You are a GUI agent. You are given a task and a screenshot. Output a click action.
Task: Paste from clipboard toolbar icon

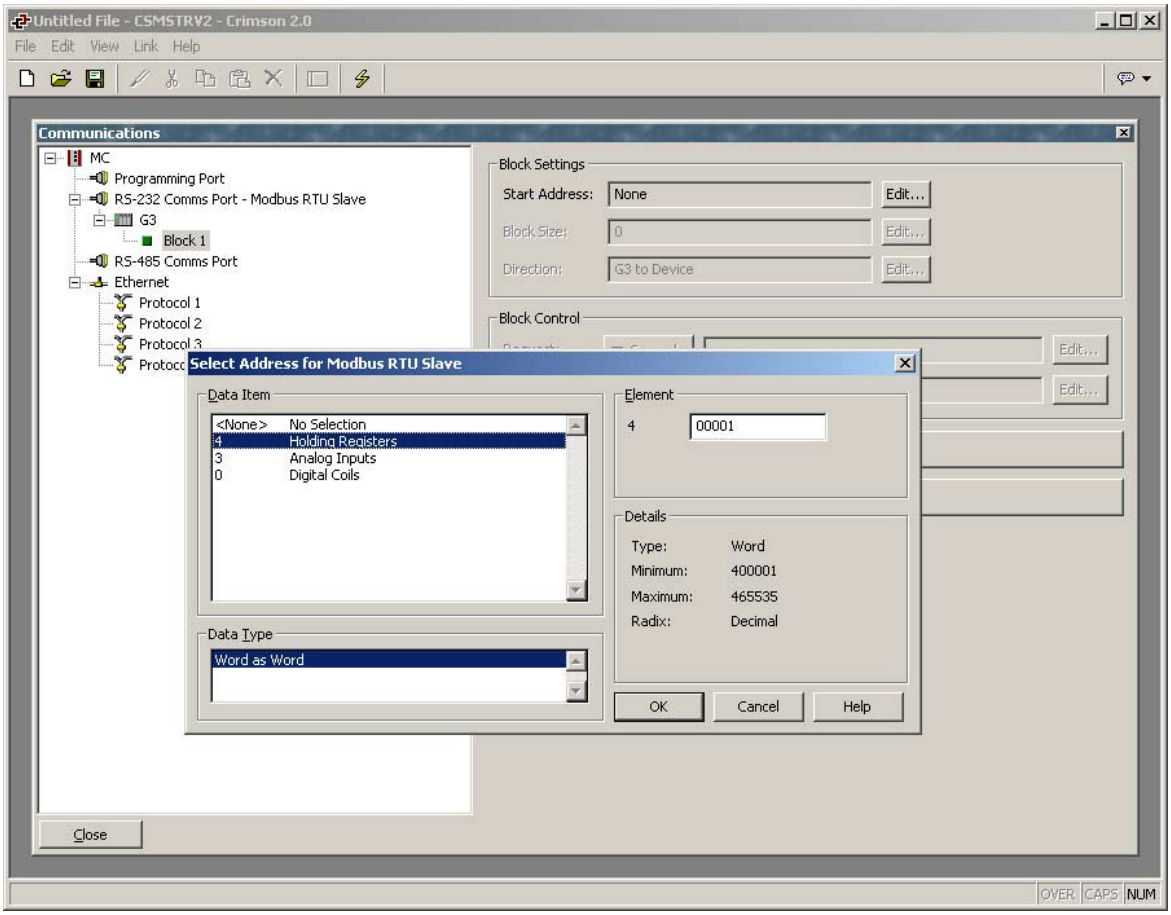click(239, 78)
